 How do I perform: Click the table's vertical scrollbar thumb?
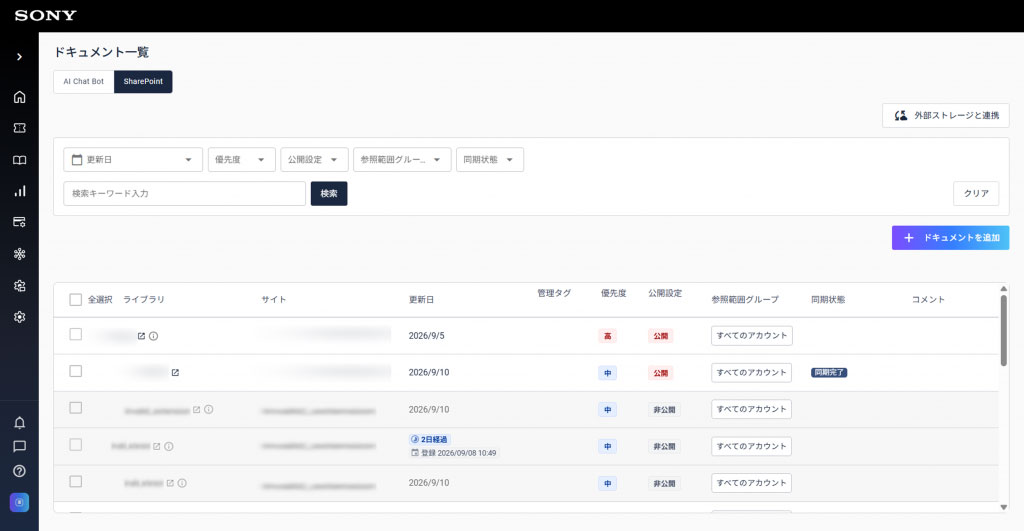pyautogui.click(x=1004, y=330)
